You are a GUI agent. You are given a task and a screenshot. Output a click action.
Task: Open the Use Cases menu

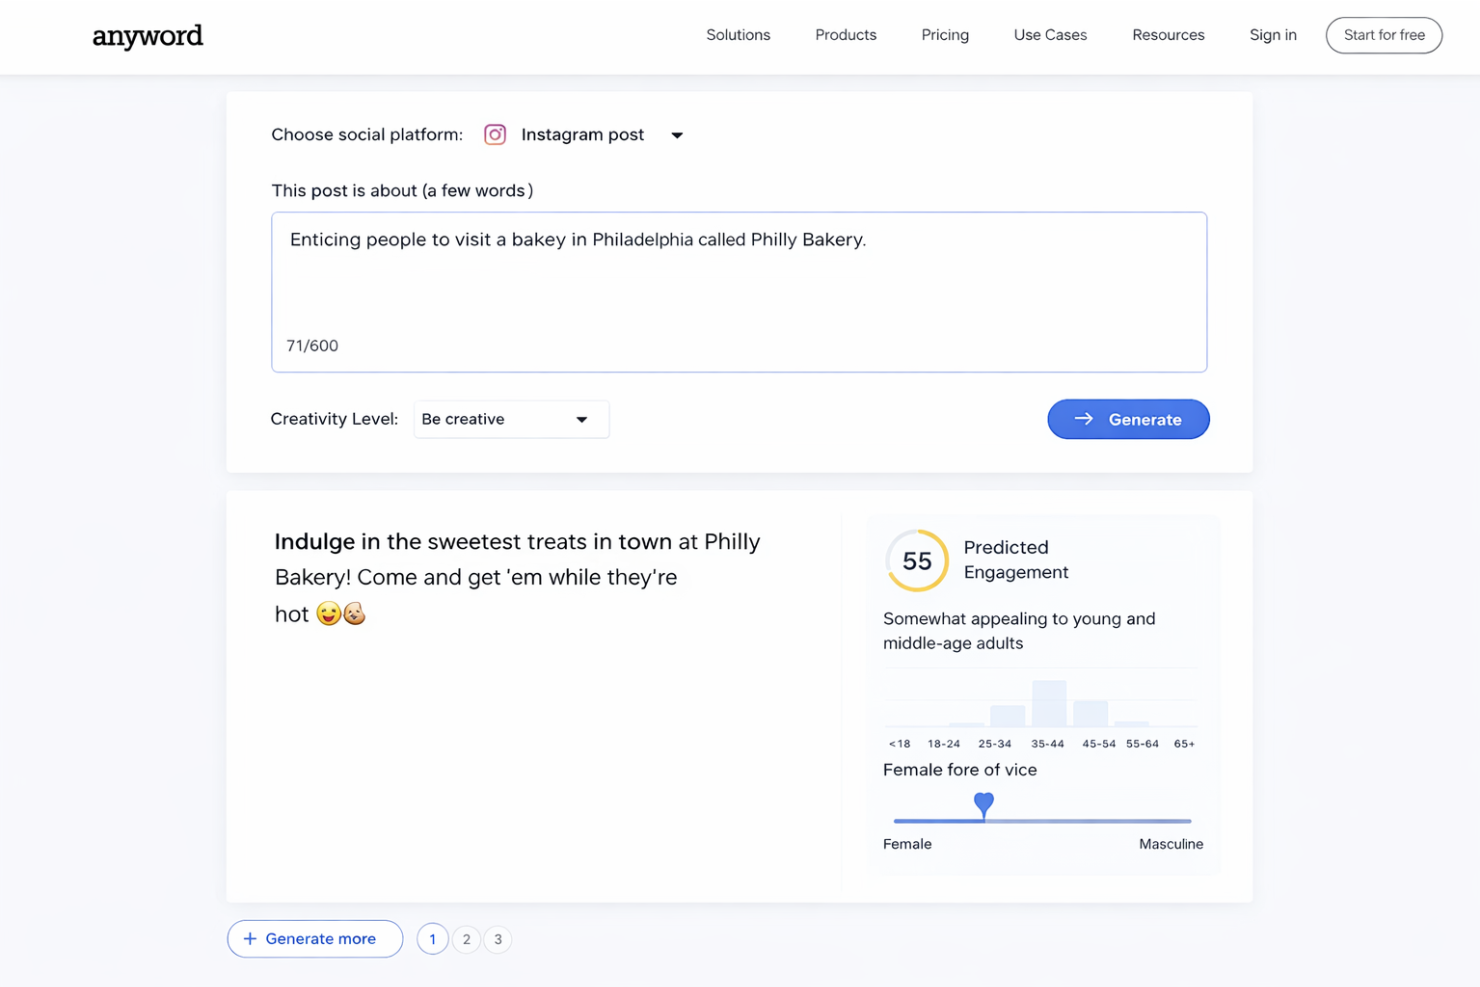click(1049, 34)
